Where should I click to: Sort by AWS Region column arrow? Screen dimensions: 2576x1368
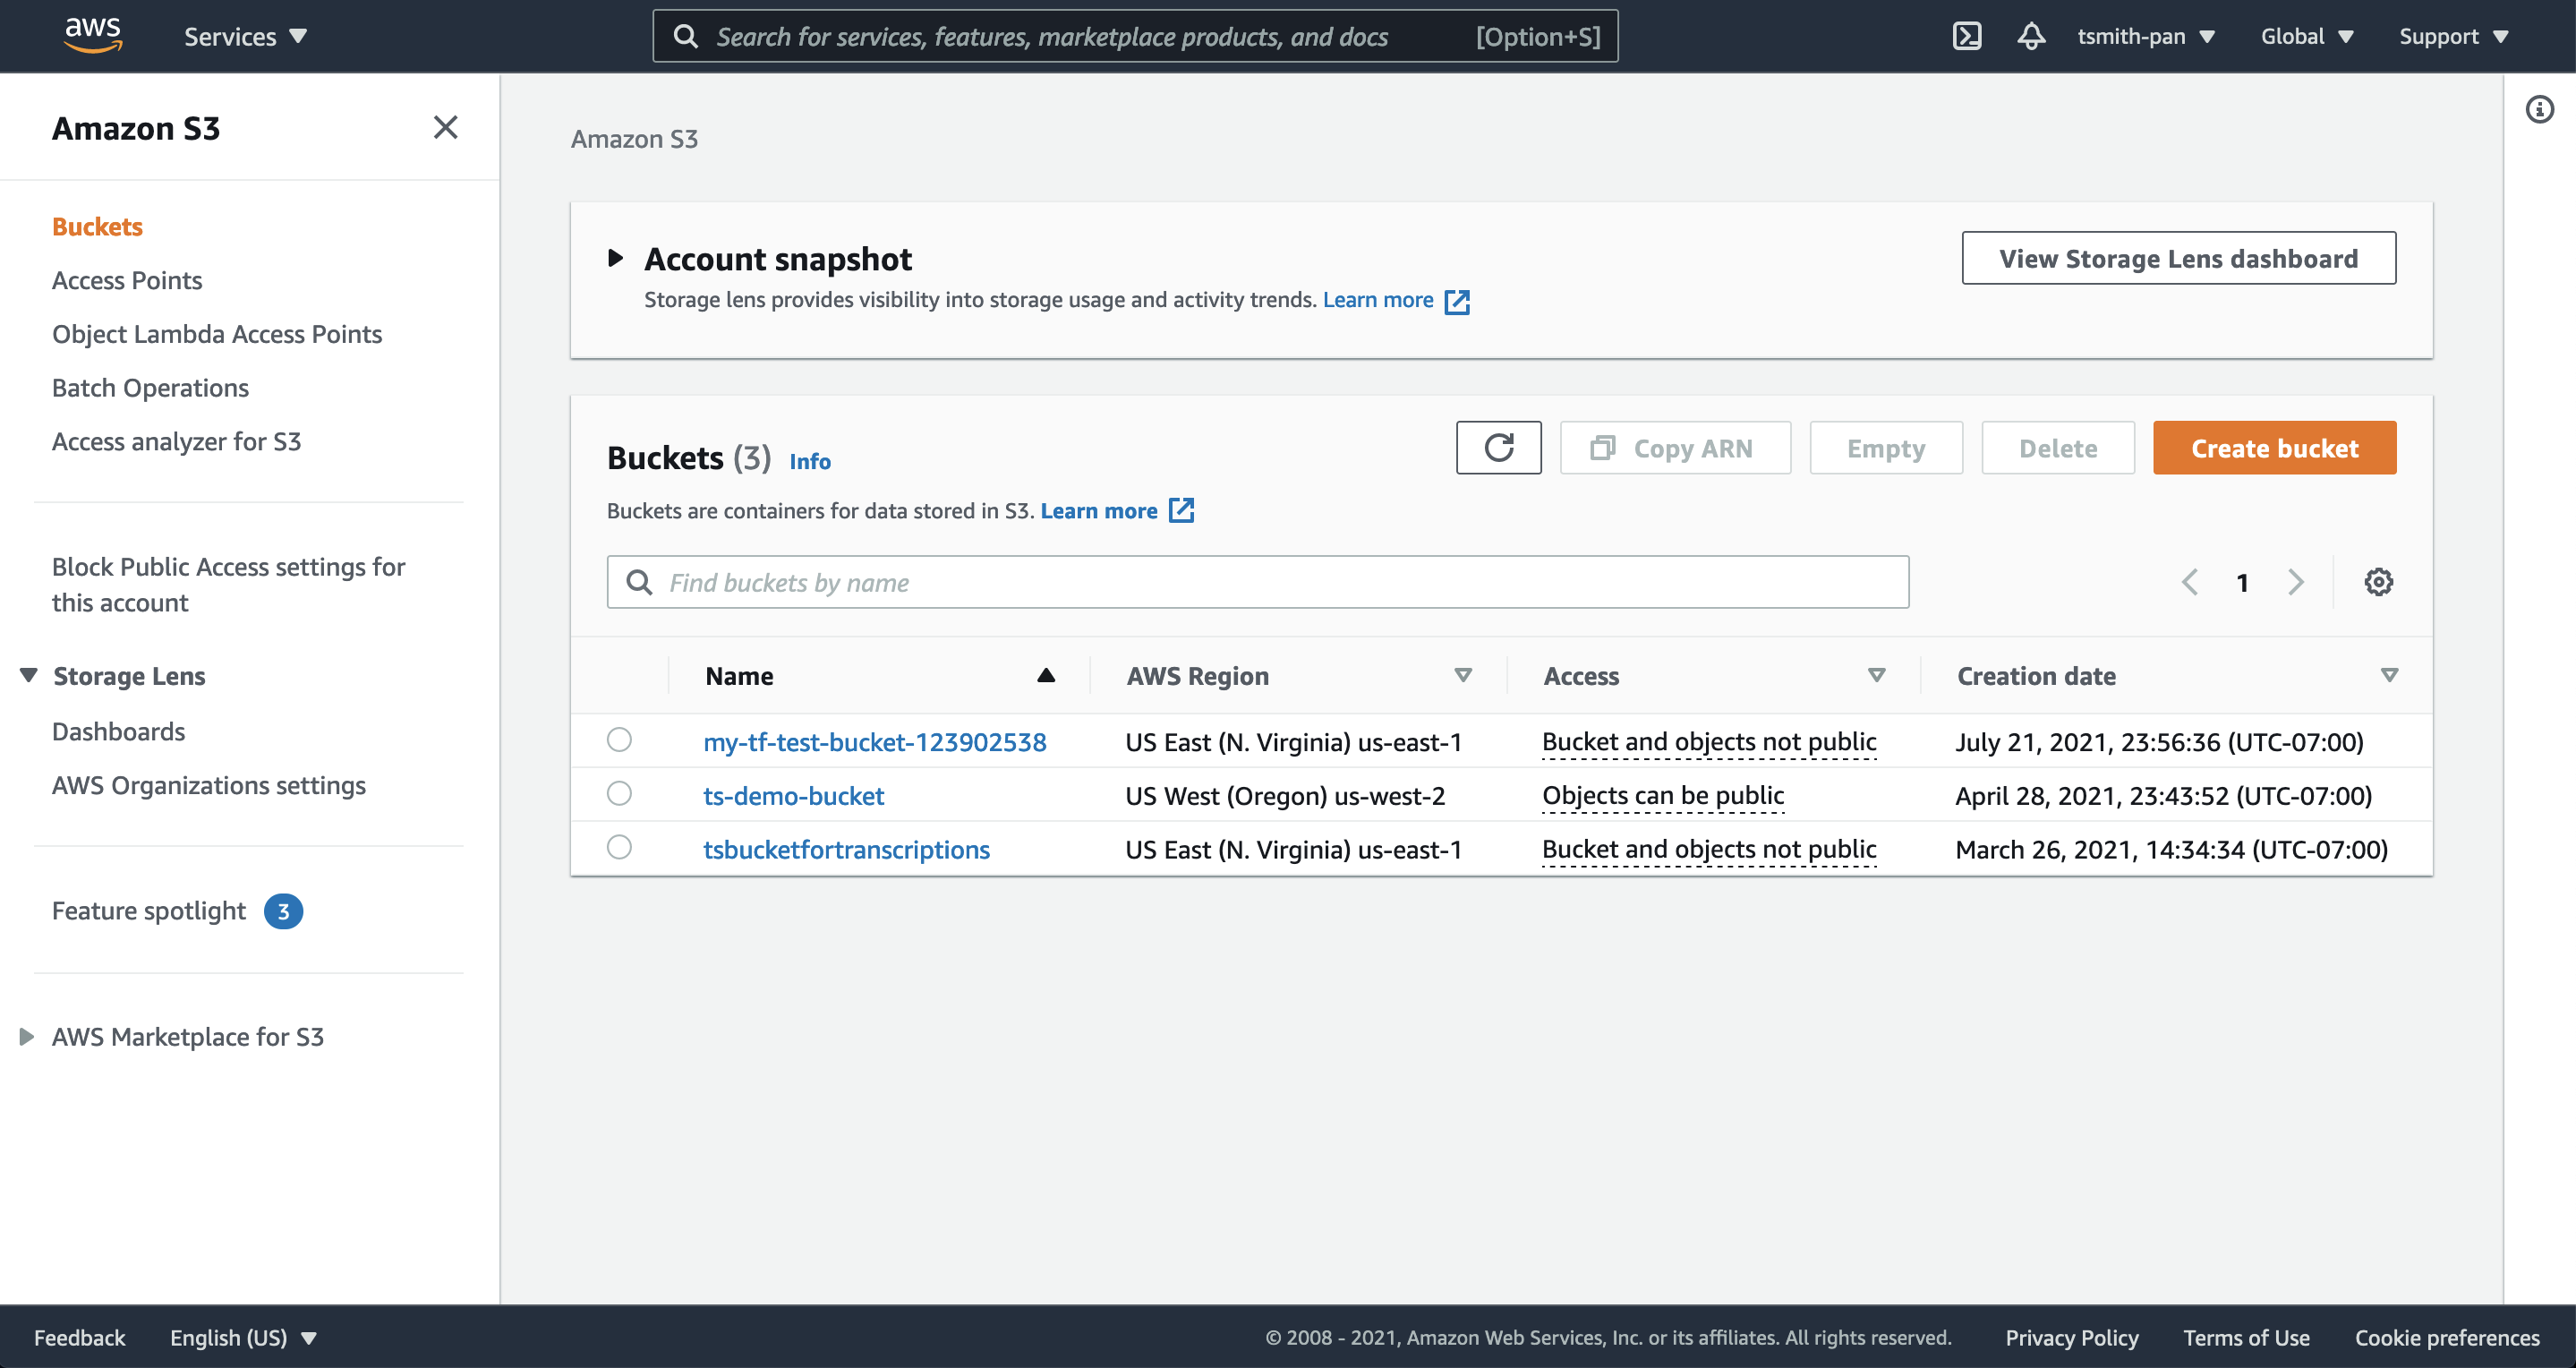(1462, 676)
